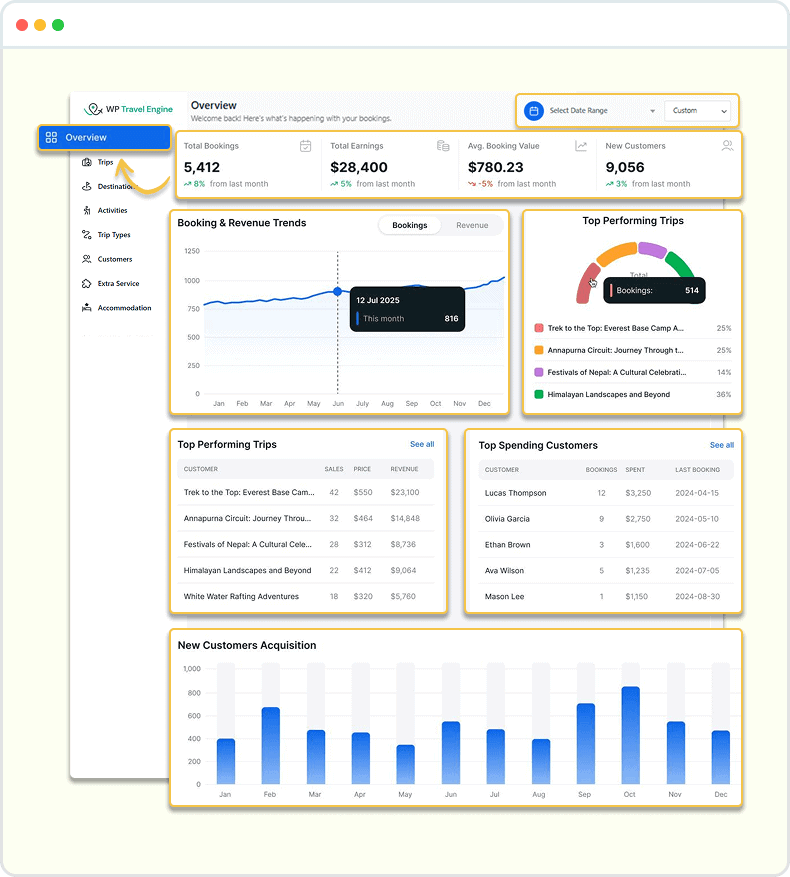Open Trip Types in the sidebar
Image resolution: width=790 pixels, height=877 pixels.
(x=114, y=235)
